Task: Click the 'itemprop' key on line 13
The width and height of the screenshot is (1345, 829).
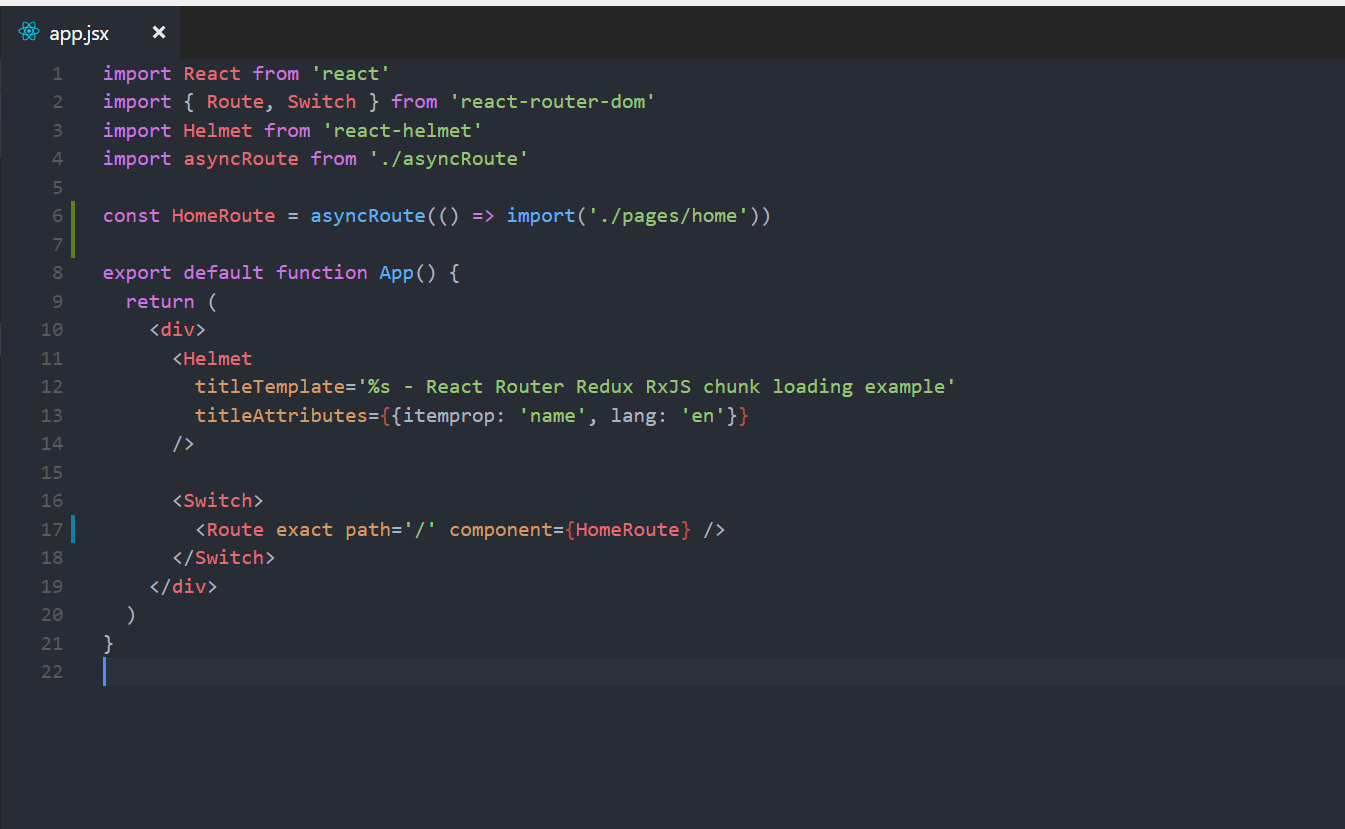Action: [x=449, y=416]
